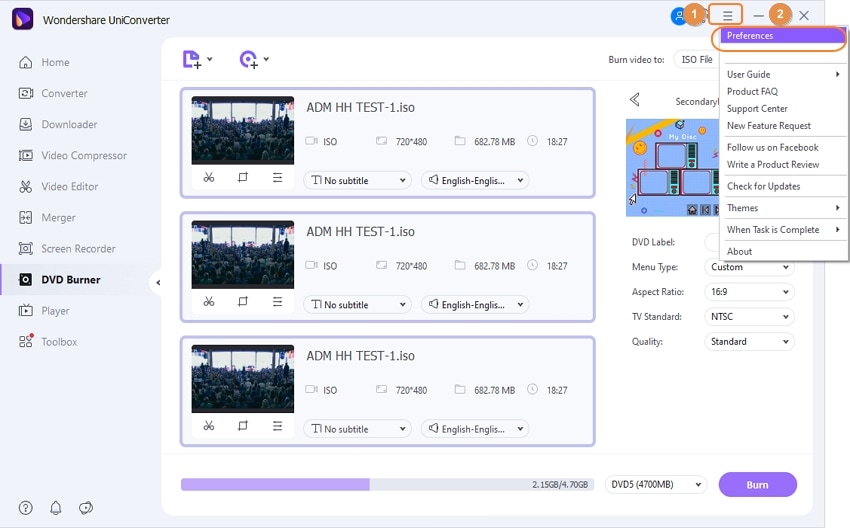850x528 pixels.
Task: Click the help question mark icon
Action: pos(25,508)
